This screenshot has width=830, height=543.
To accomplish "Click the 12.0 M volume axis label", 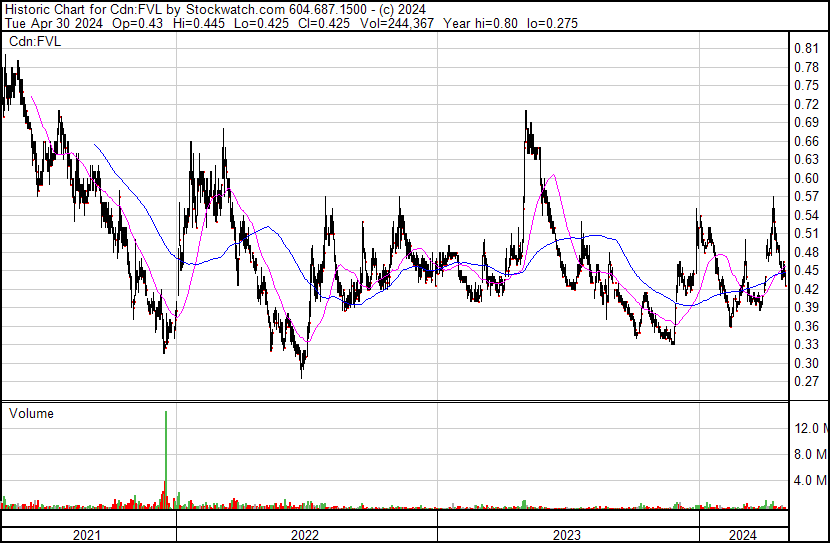I will point(810,428).
